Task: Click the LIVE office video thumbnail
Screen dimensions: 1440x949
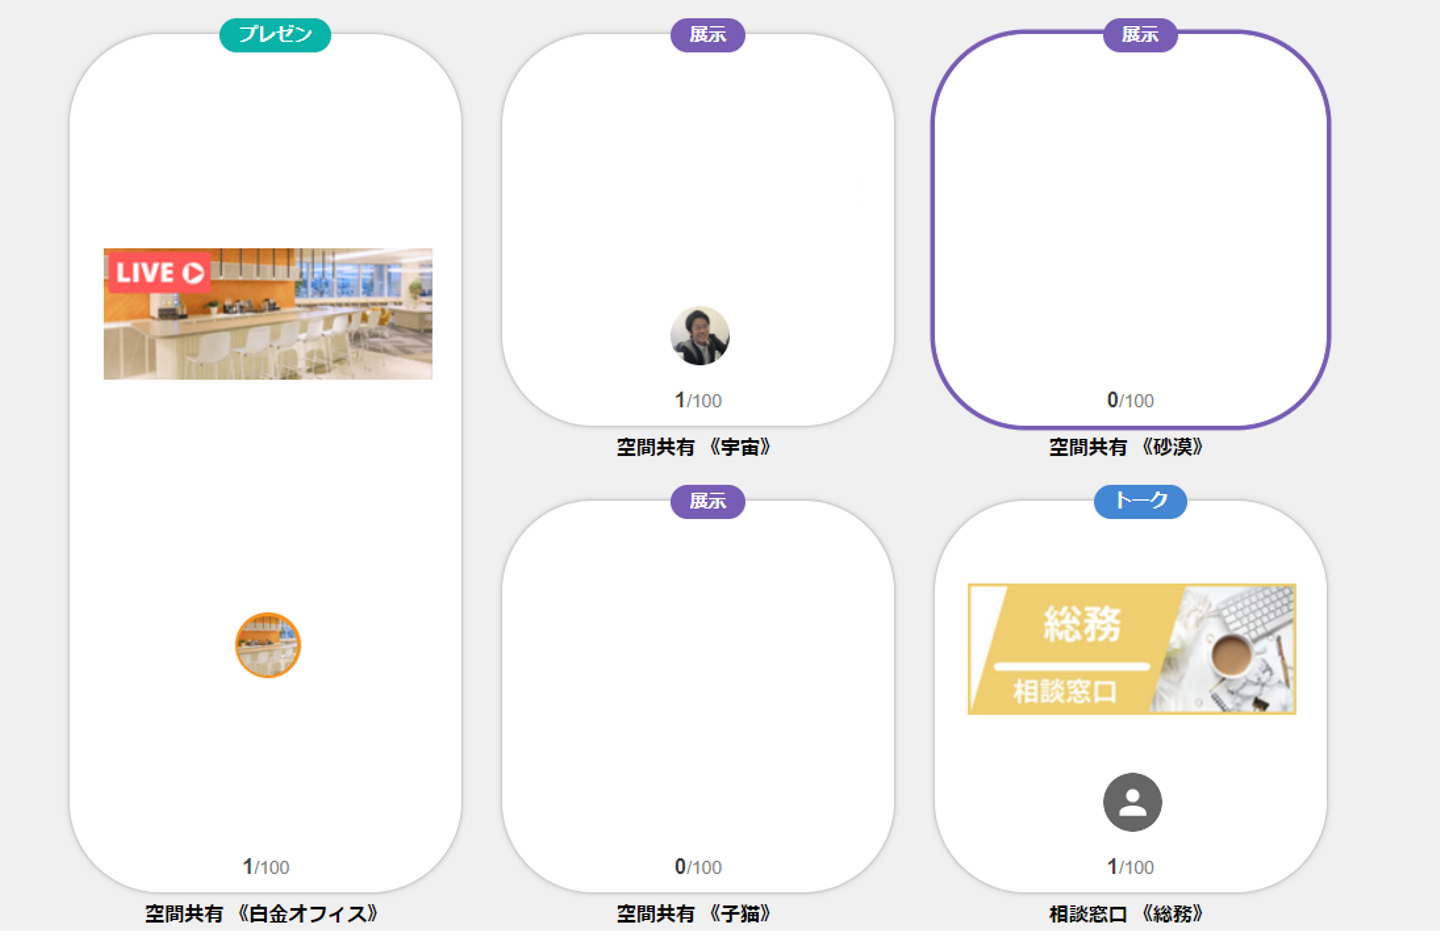Action: tap(268, 314)
